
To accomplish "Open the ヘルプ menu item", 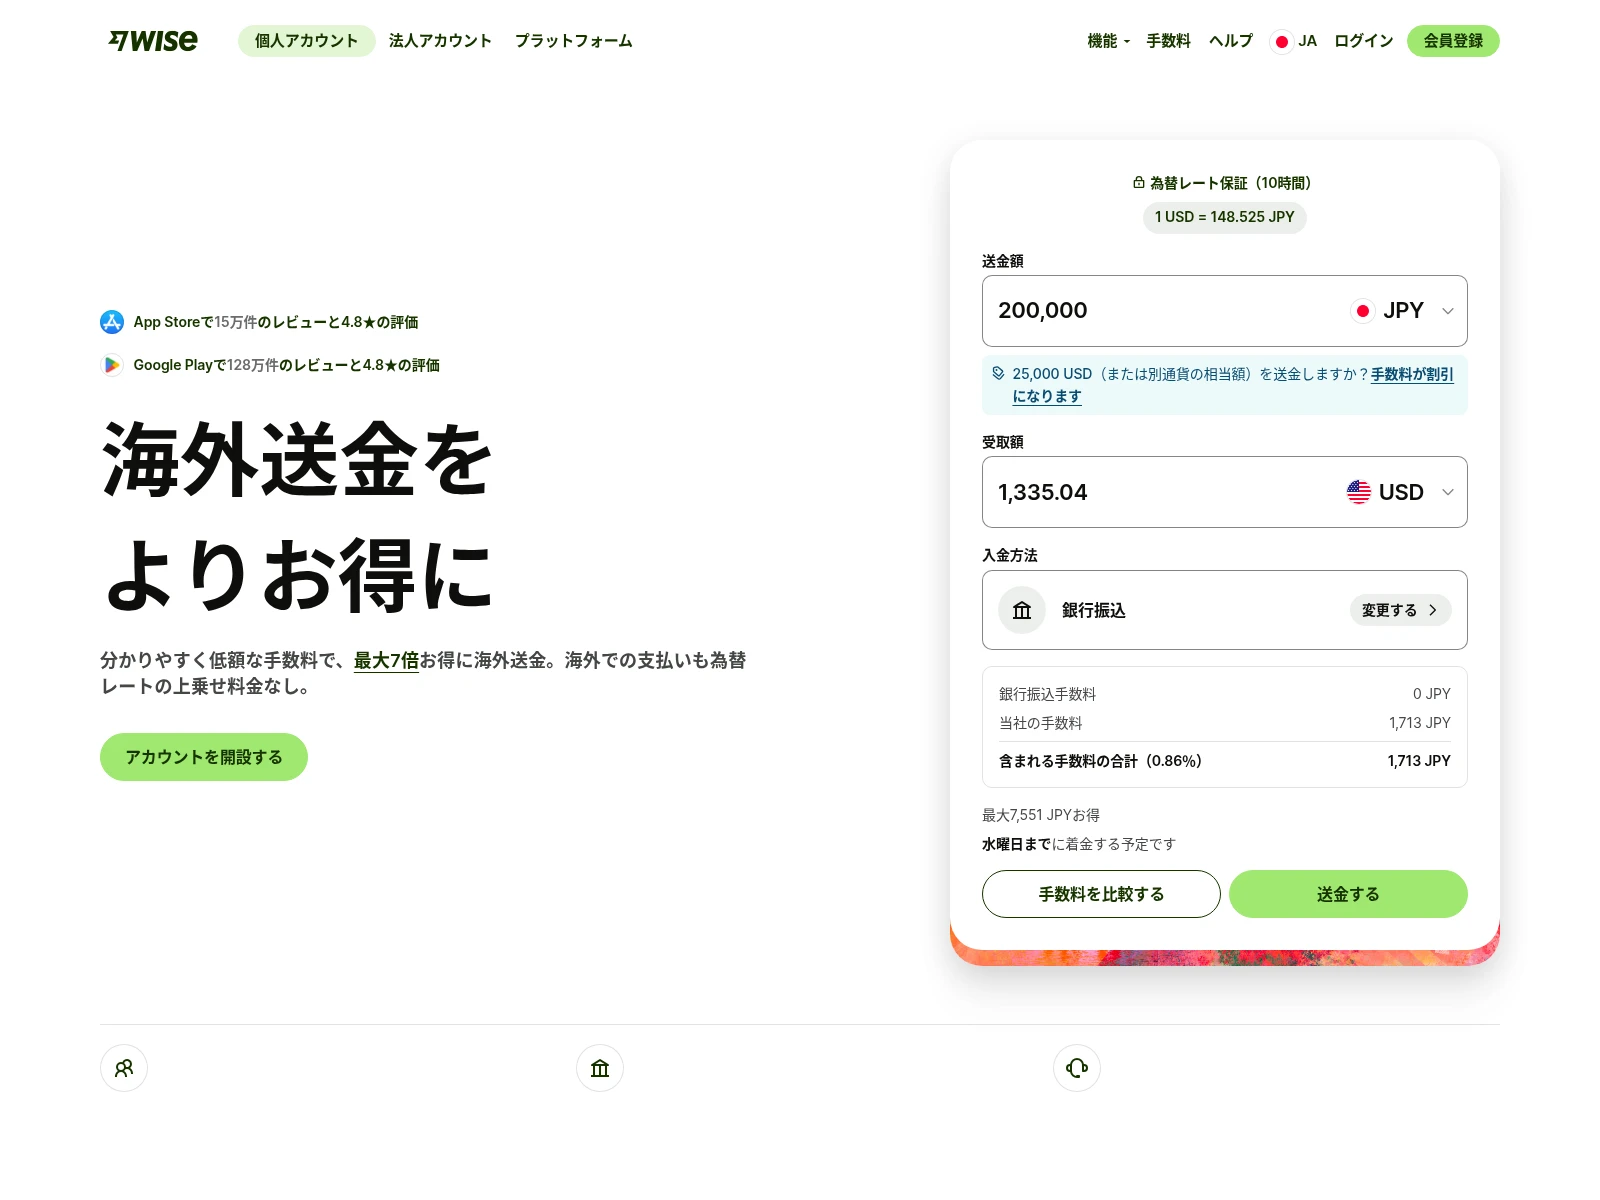I will coord(1229,41).
